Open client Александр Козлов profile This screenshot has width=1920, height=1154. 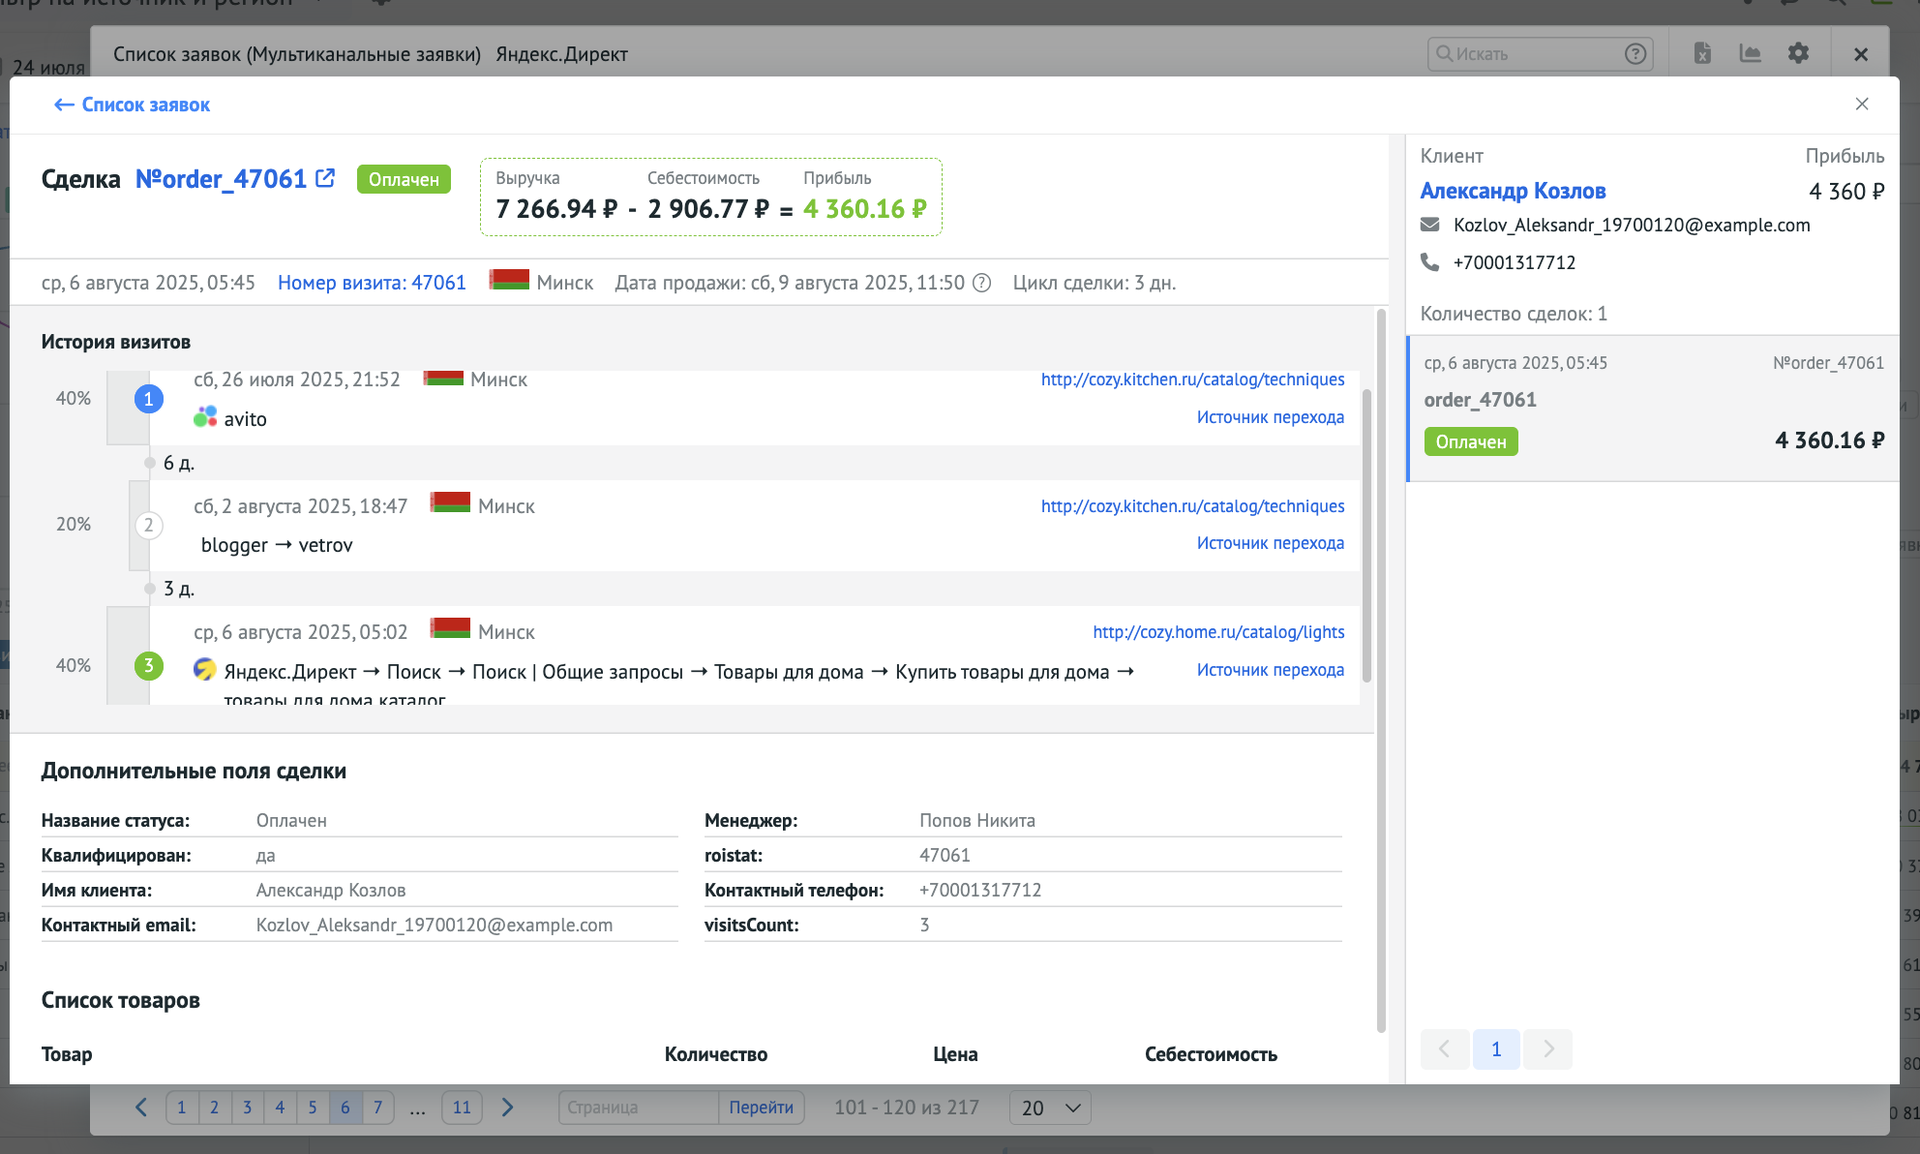pyautogui.click(x=1512, y=191)
